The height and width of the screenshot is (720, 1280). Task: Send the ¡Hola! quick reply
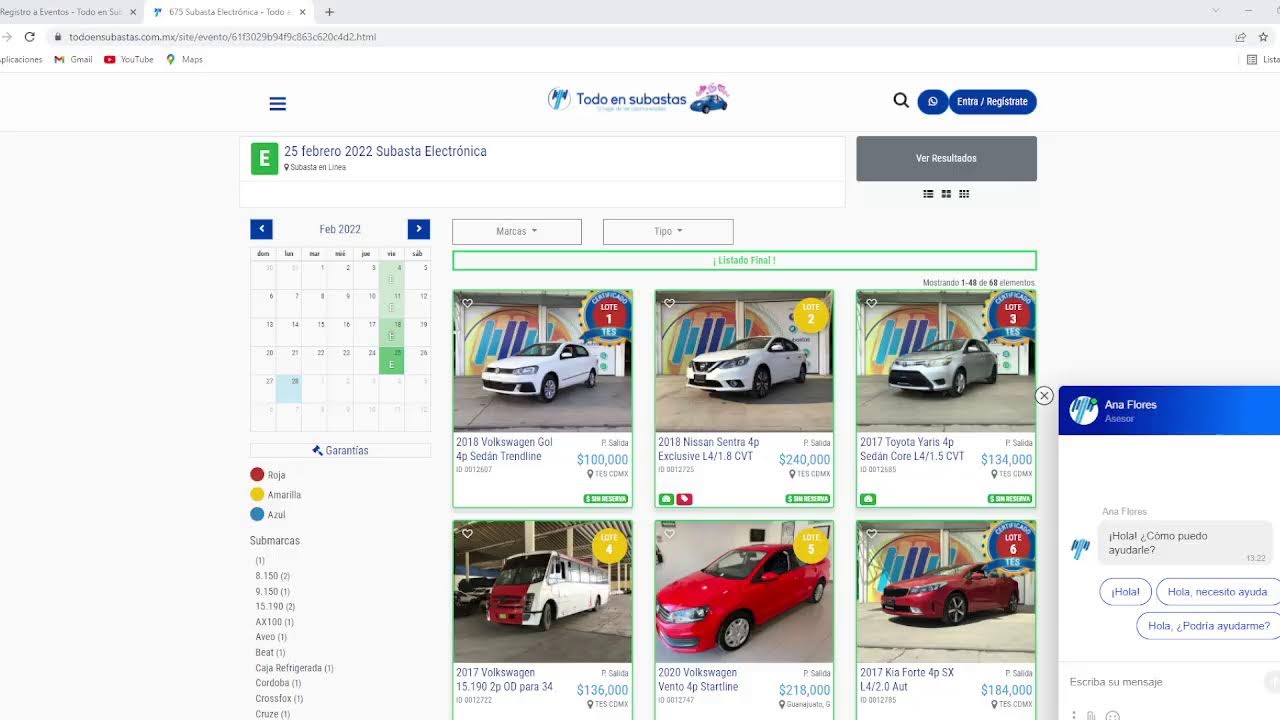tap(1126, 592)
